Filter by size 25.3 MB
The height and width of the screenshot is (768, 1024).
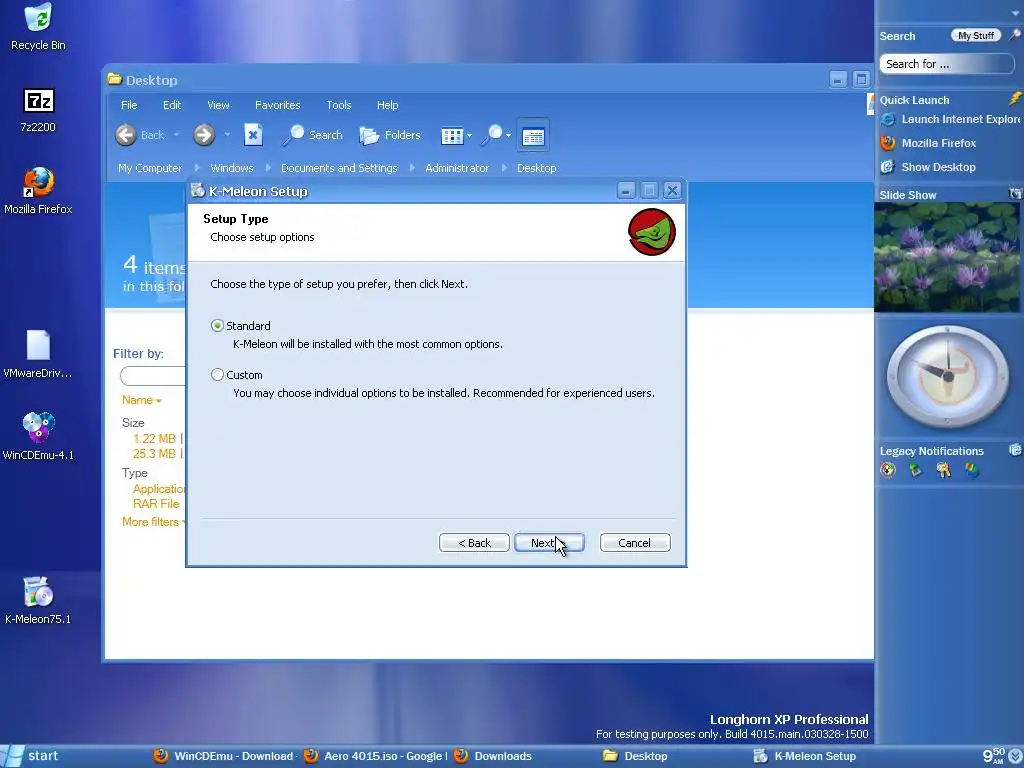point(154,454)
